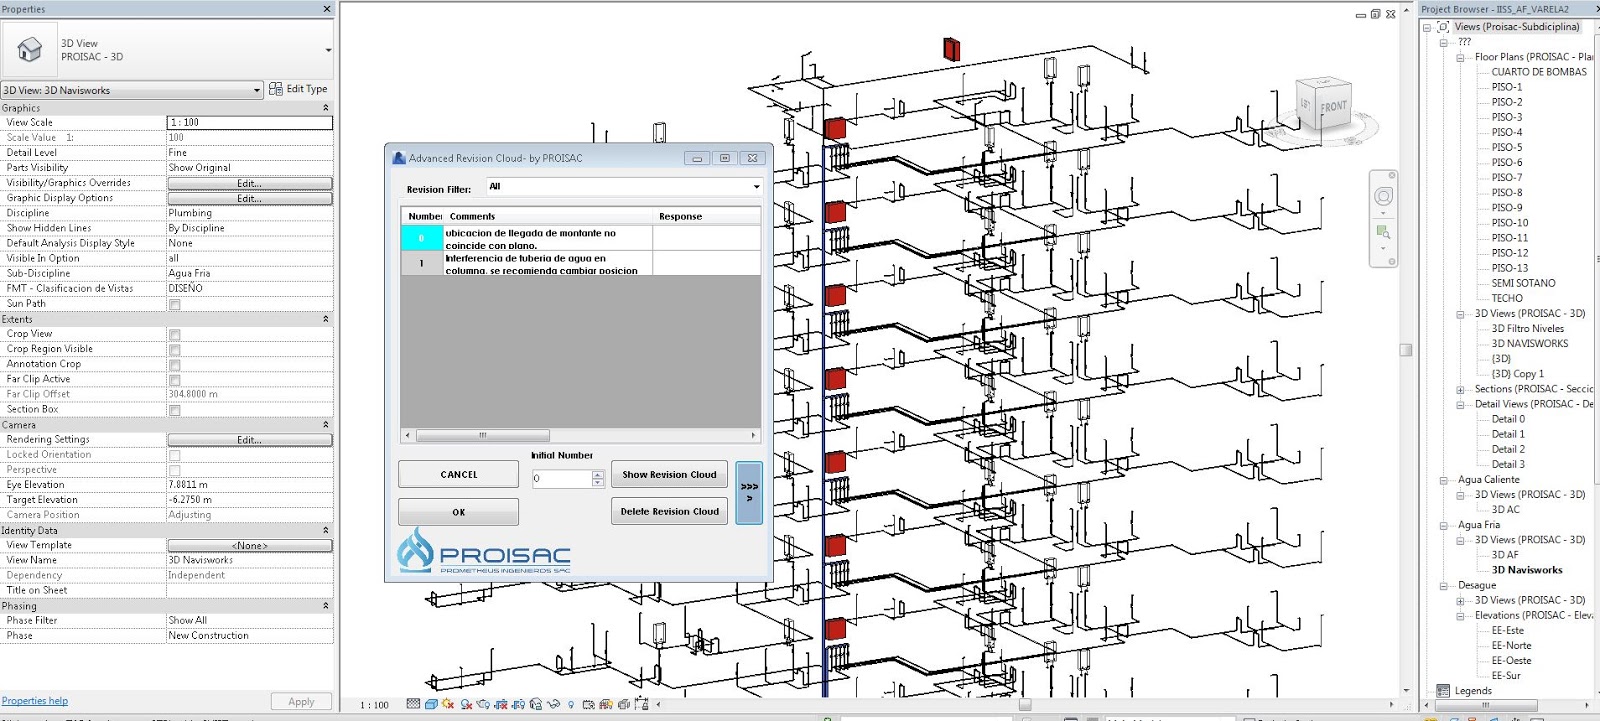Collapse the Extents section in Properties
Image resolution: width=1600 pixels, height=721 pixels.
click(325, 319)
